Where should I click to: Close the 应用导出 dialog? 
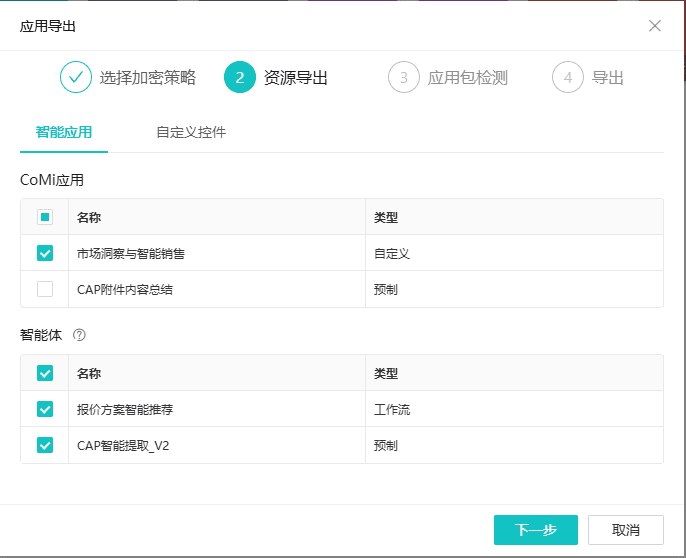pyautogui.click(x=654, y=26)
